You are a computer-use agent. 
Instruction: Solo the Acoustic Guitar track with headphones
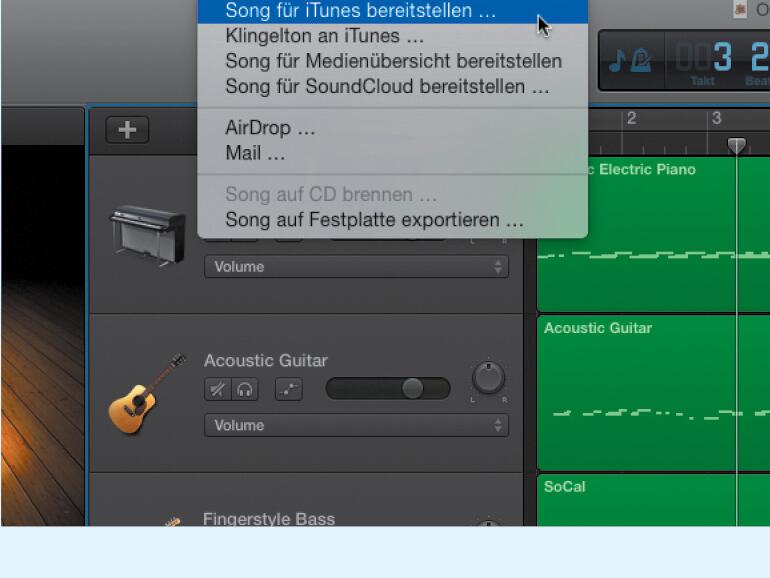click(244, 390)
